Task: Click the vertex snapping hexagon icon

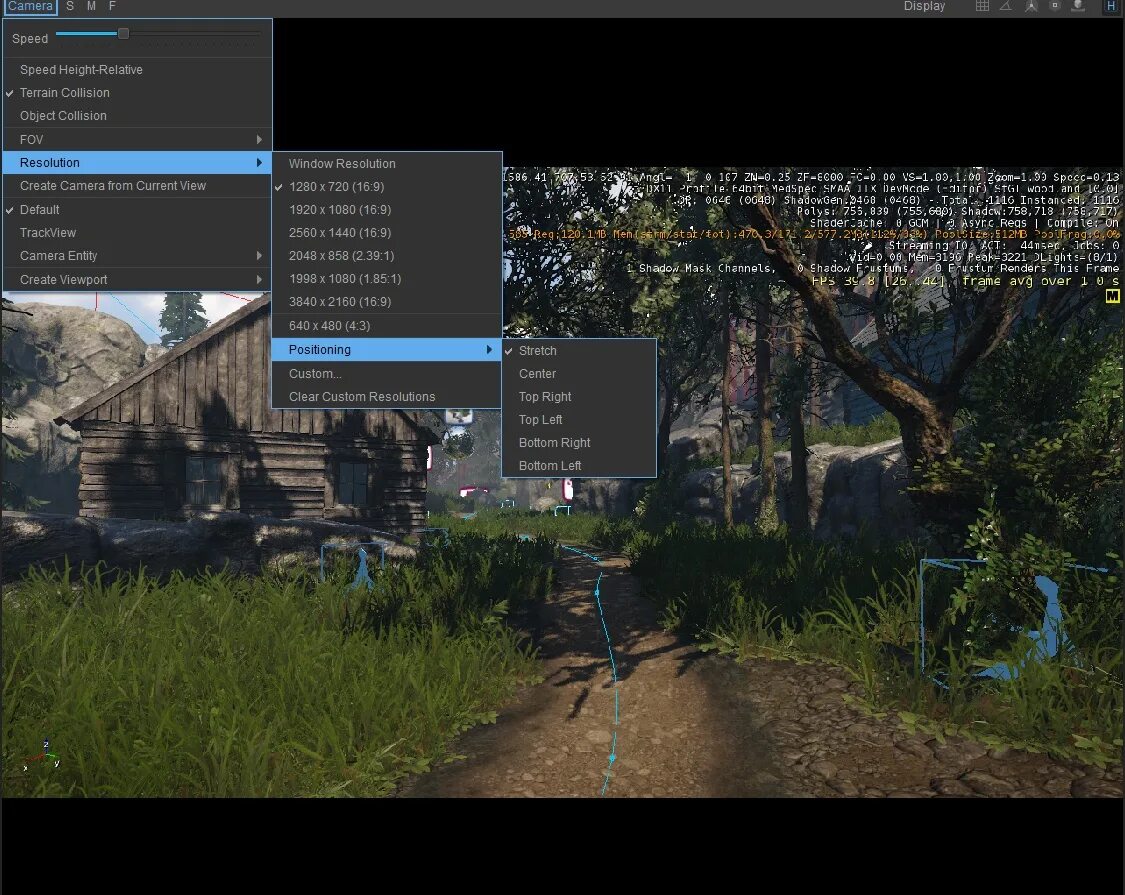Action: coord(1054,6)
